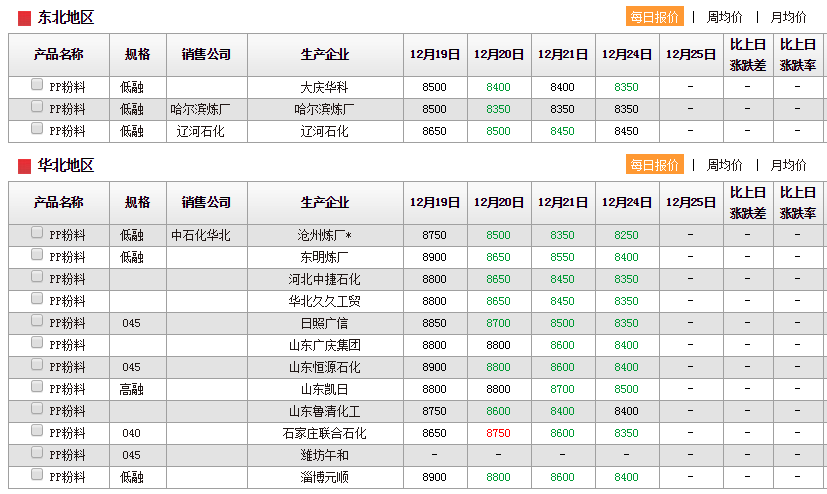Switch to the 月均价 tab for 东北地区
Image resolution: width=827 pixels, height=494 pixels.
pyautogui.click(x=788, y=17)
